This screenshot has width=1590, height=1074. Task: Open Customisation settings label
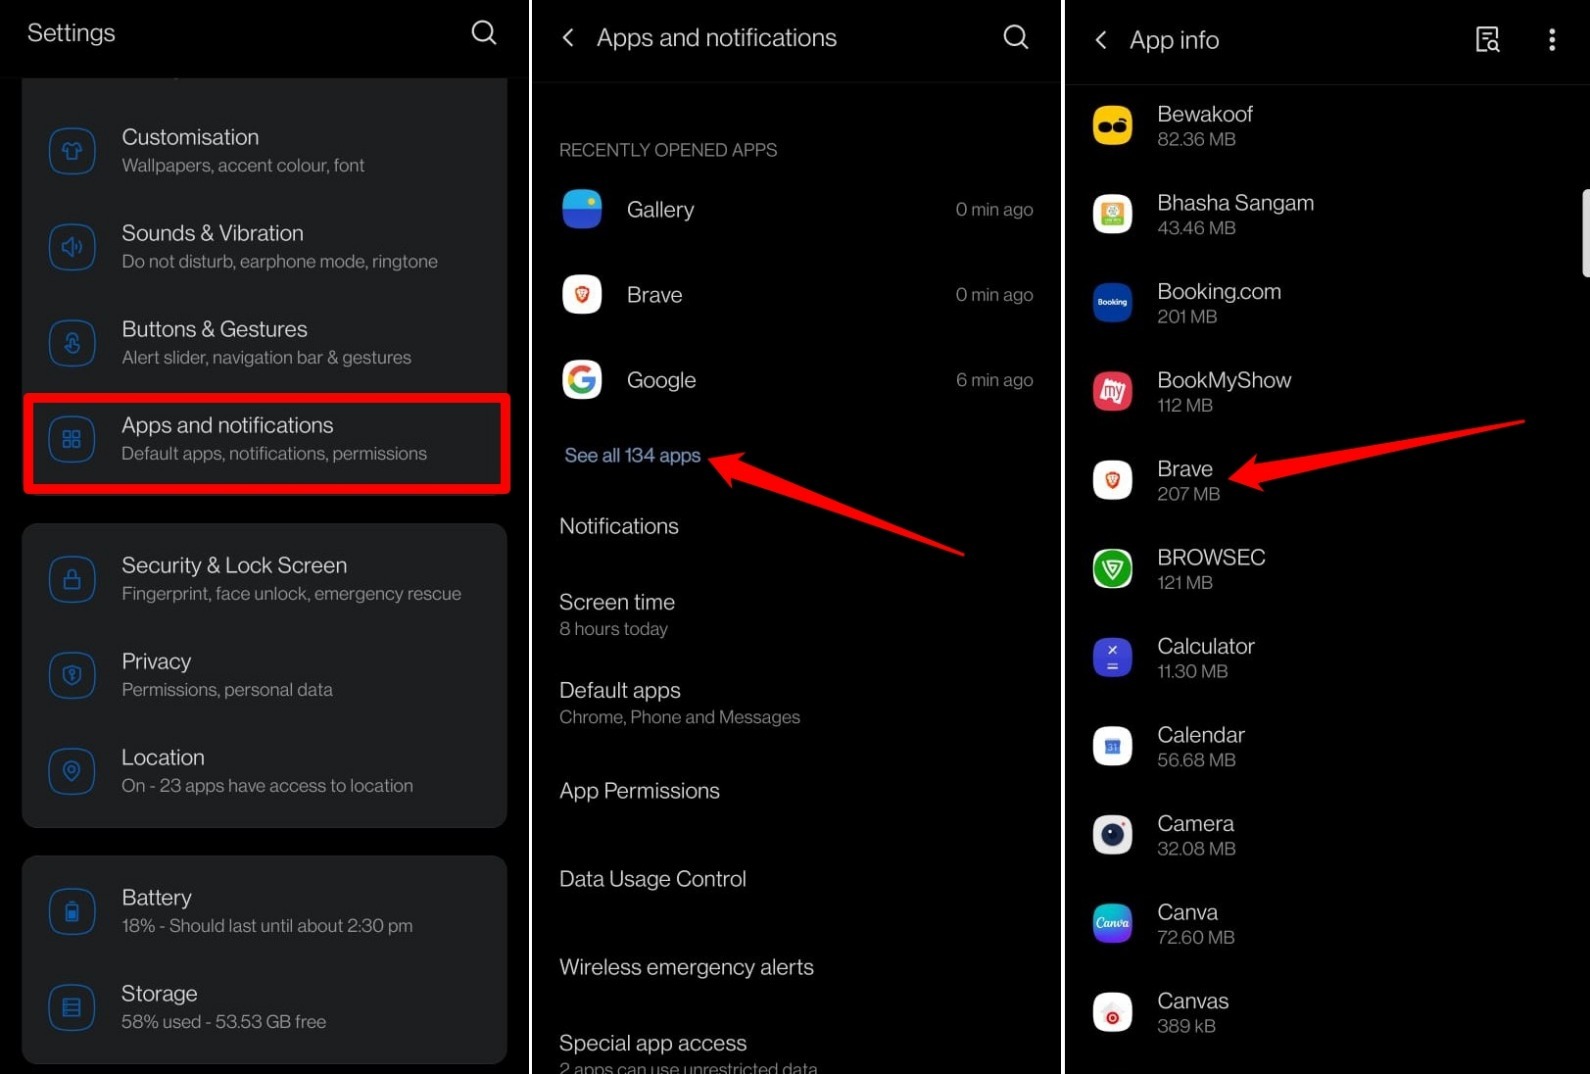pos(190,137)
